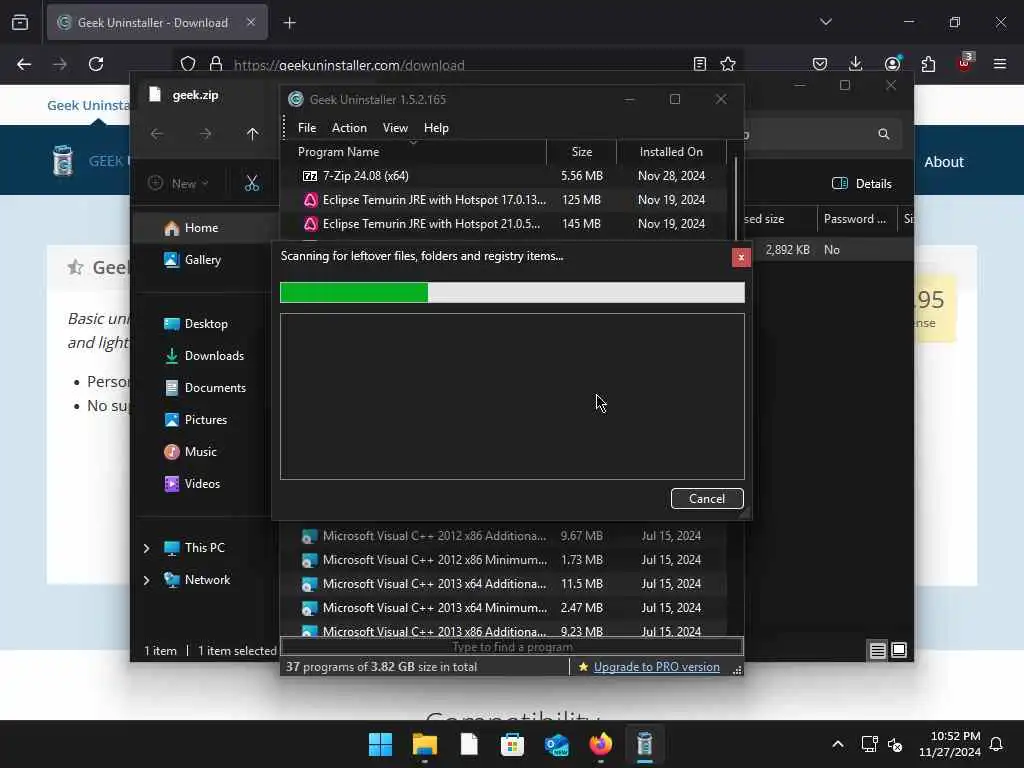Viewport: 1024px width, 768px height.
Task: Open Firefox extensions puzzle icon
Action: tap(928, 64)
